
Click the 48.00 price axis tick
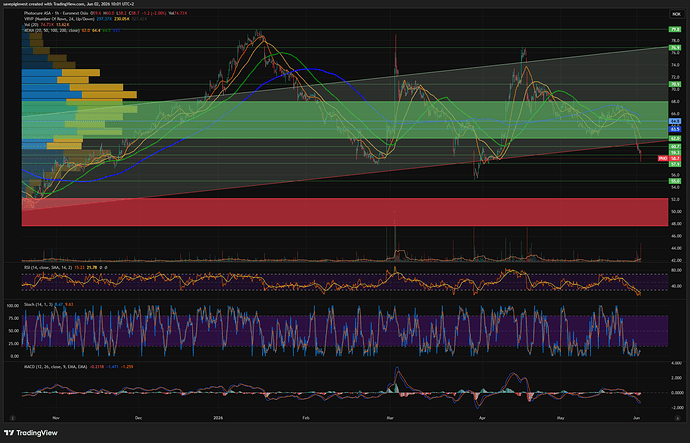675,223
